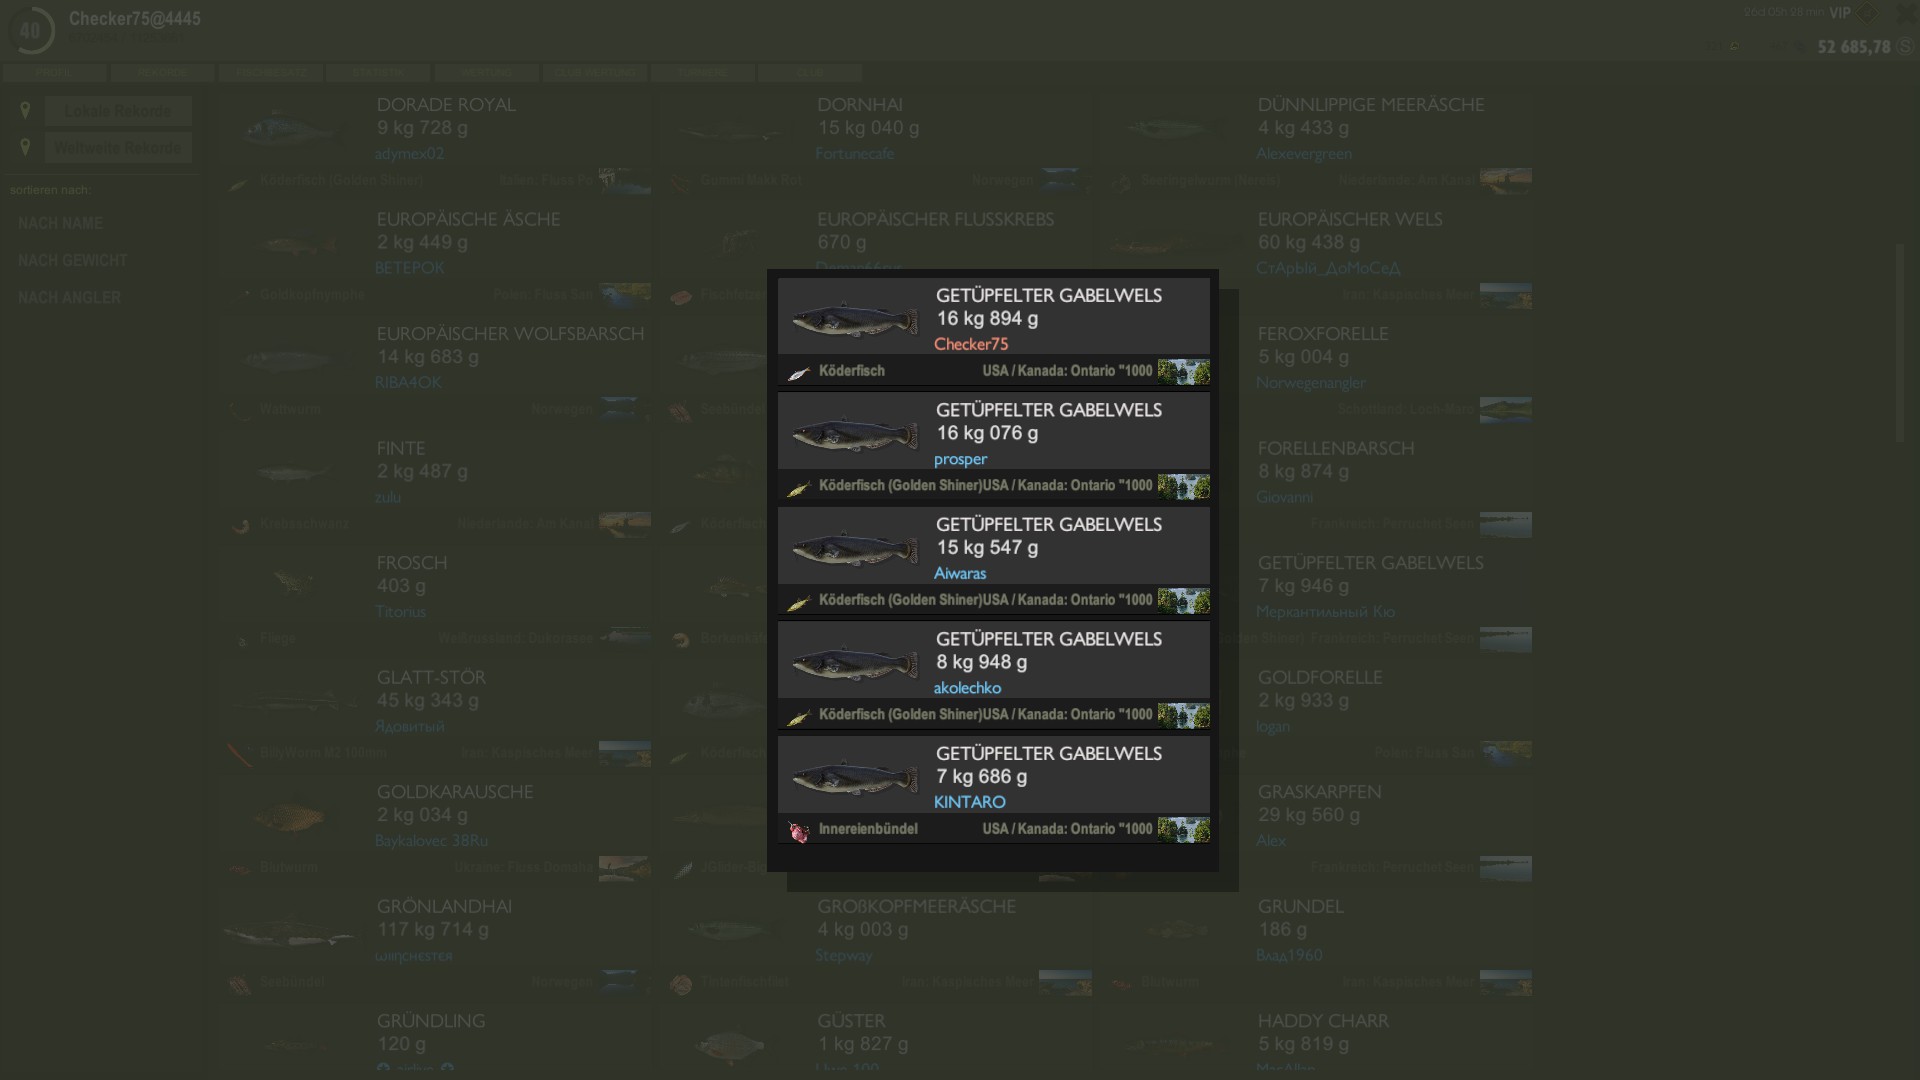
Task: Sort records by Nach Gewicht
Action: point(73,260)
